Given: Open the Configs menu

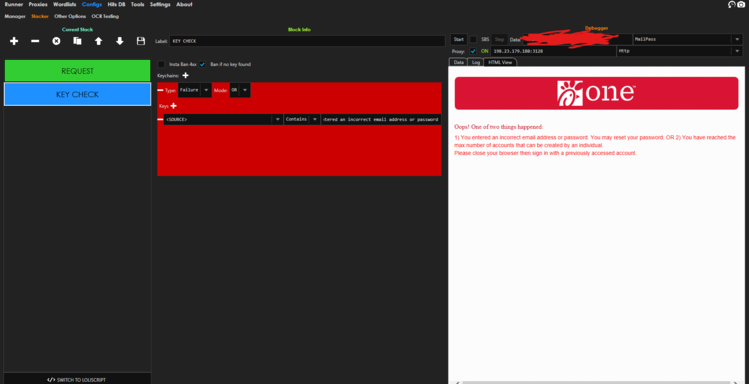Looking at the screenshot, I should click(92, 4).
